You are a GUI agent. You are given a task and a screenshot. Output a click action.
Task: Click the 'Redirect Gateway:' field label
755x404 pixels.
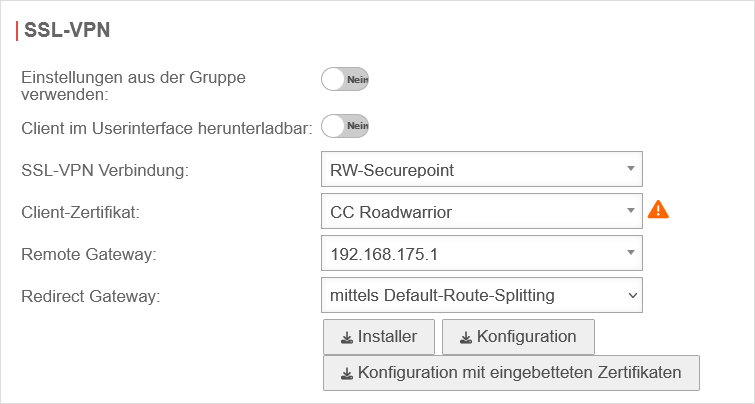click(91, 296)
